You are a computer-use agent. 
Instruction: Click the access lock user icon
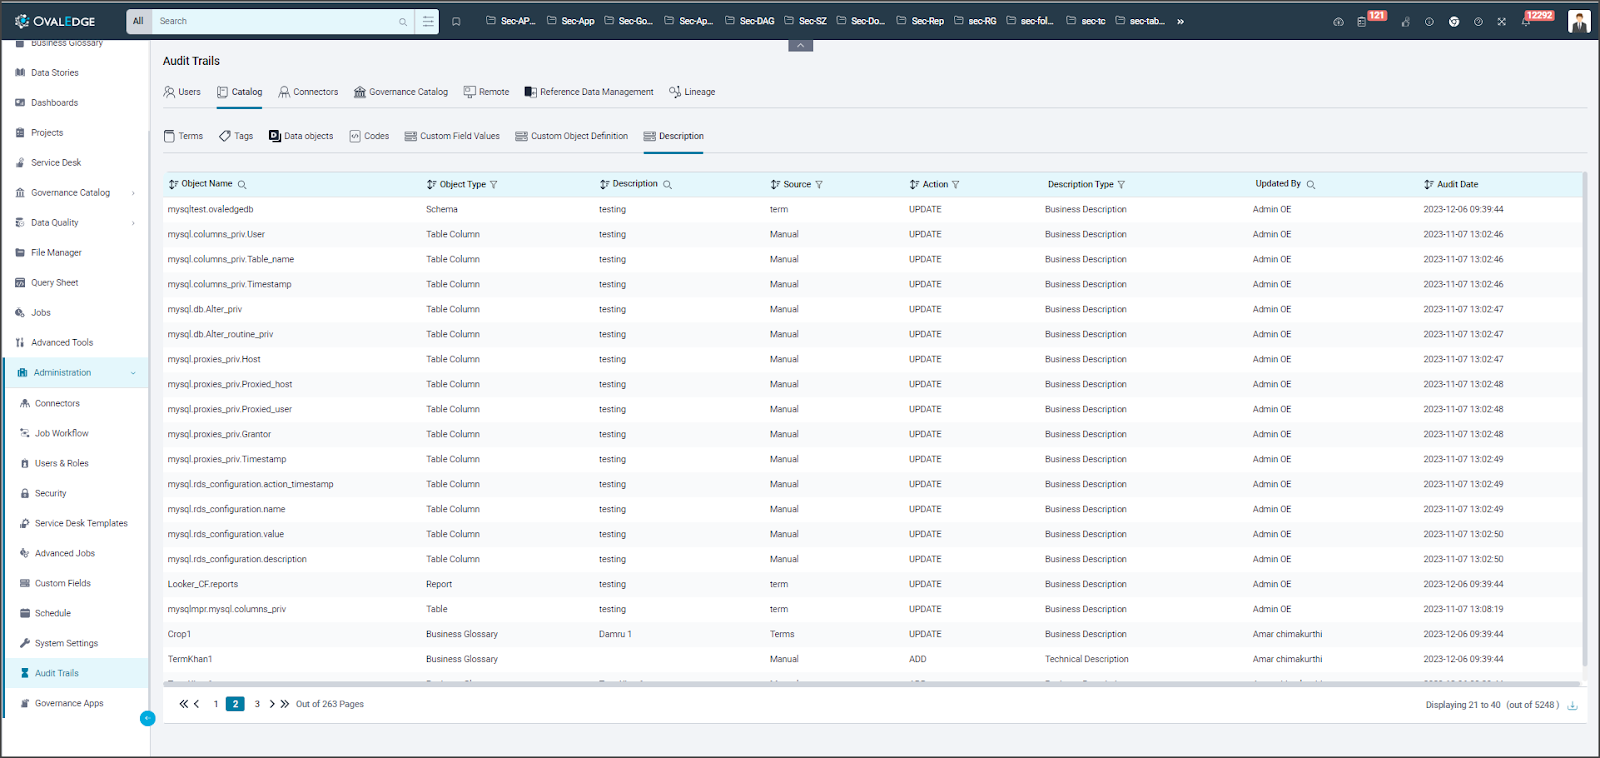coord(1405,21)
